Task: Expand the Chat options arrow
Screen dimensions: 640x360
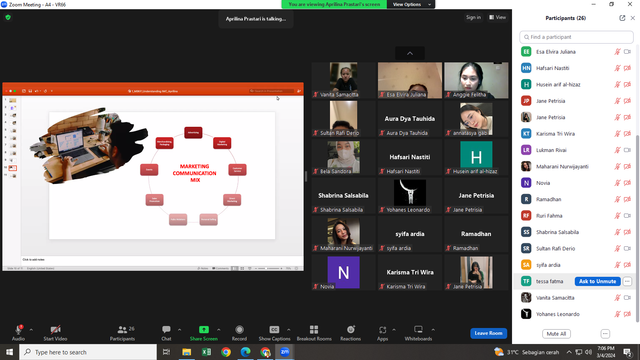Action: tap(180, 329)
